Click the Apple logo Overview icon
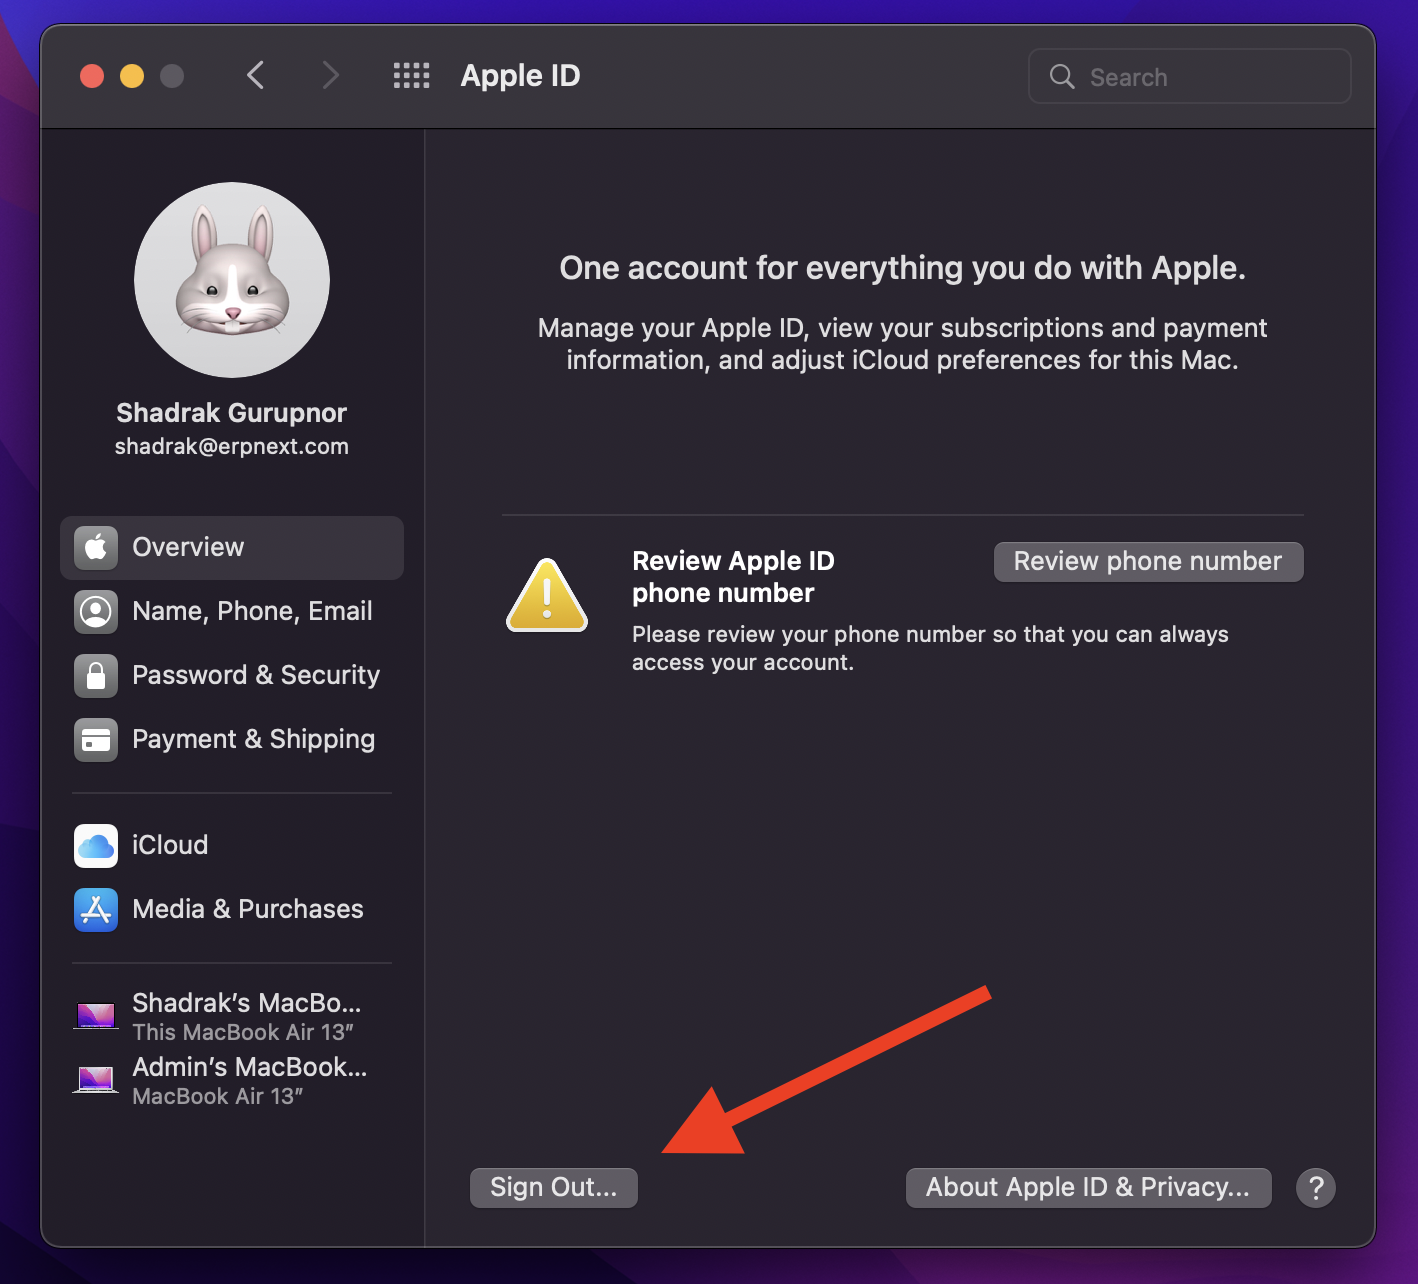Screen dimensions: 1418x1284 click(96, 548)
